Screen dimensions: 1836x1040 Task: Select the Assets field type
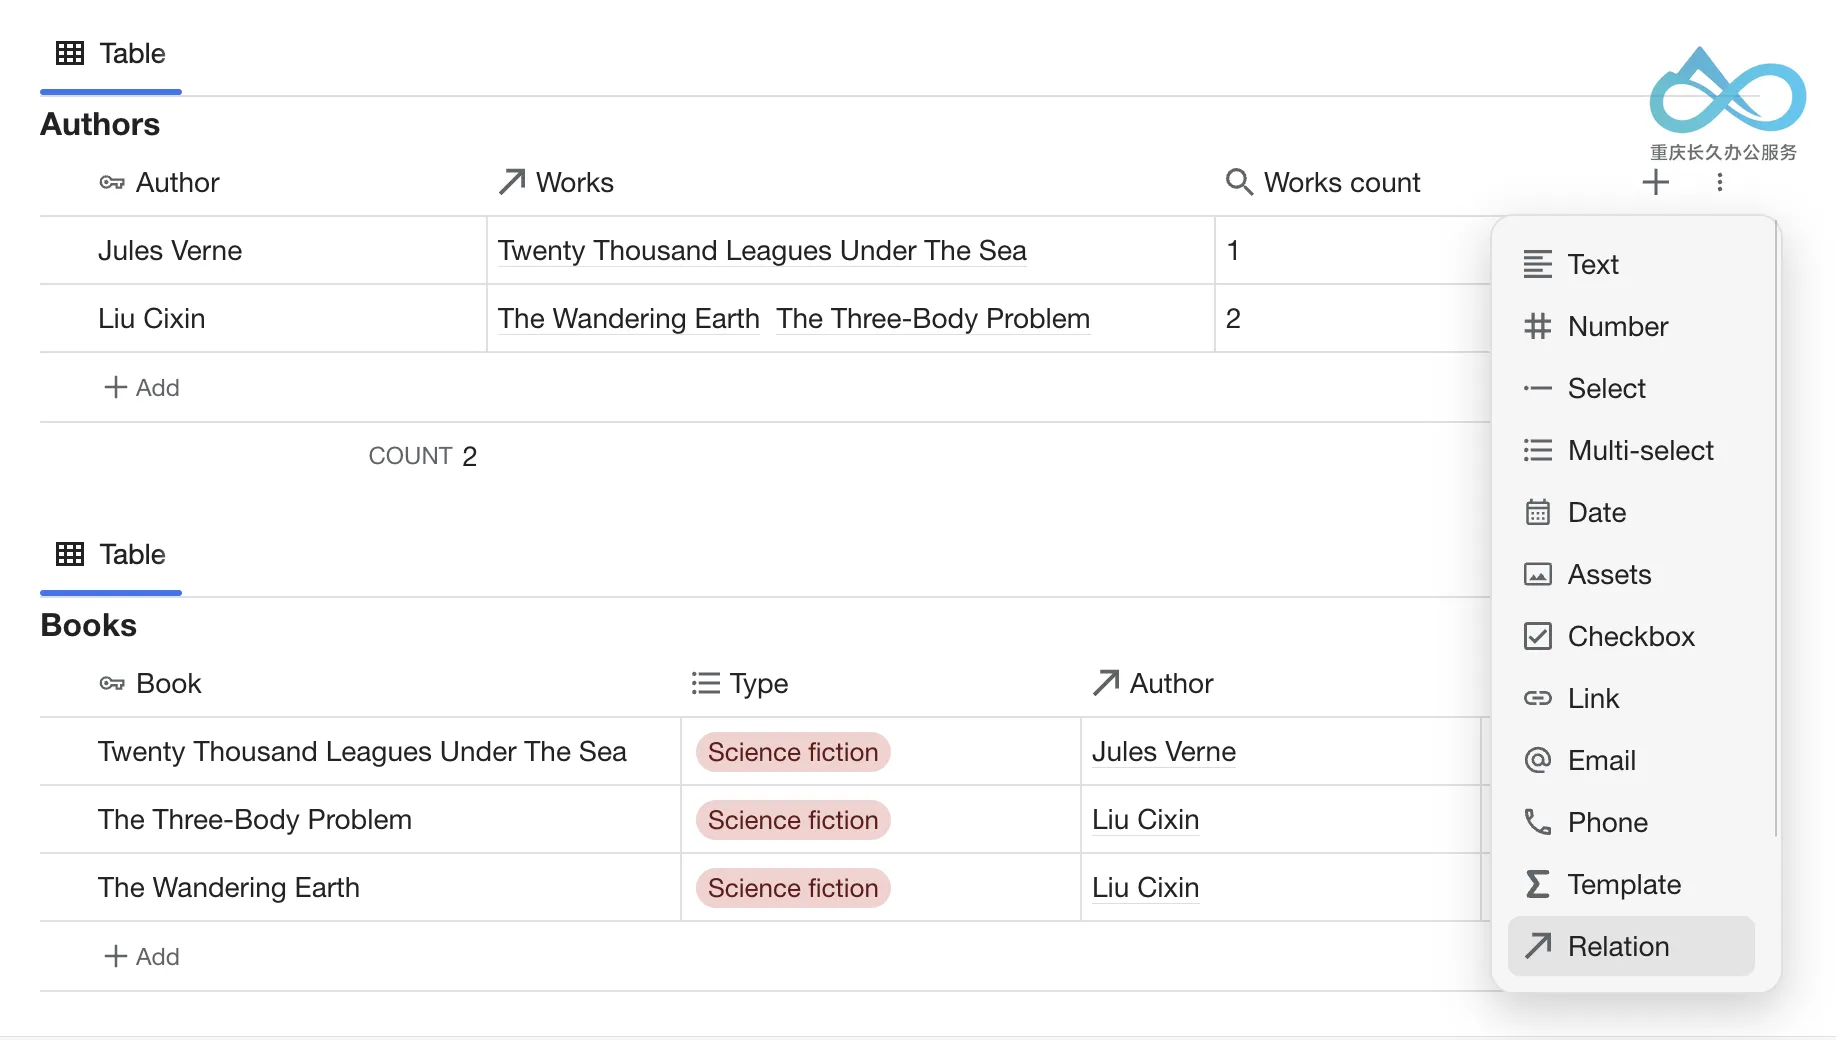[1631, 574]
